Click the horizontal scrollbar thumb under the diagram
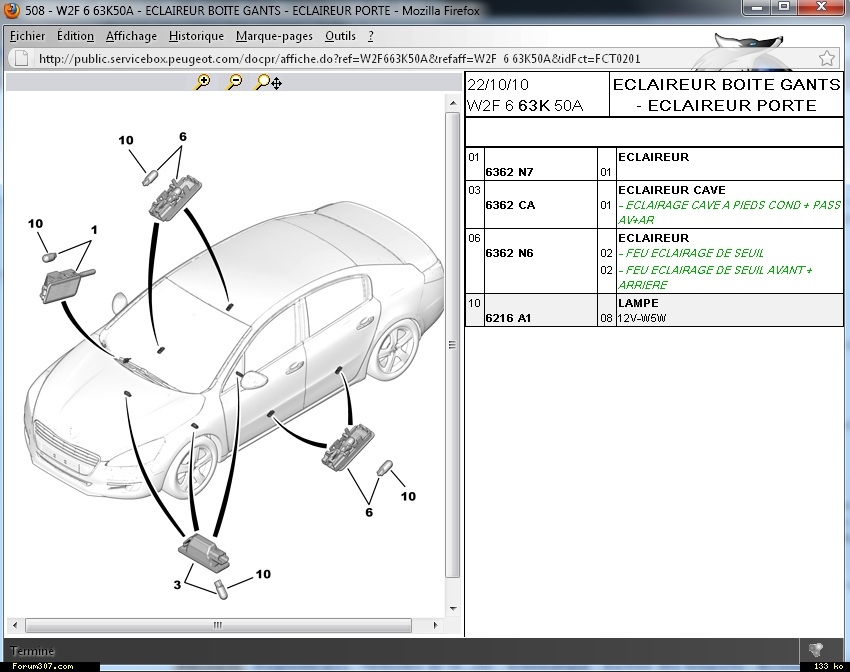Image resolution: width=850 pixels, height=672 pixels. 218,625
